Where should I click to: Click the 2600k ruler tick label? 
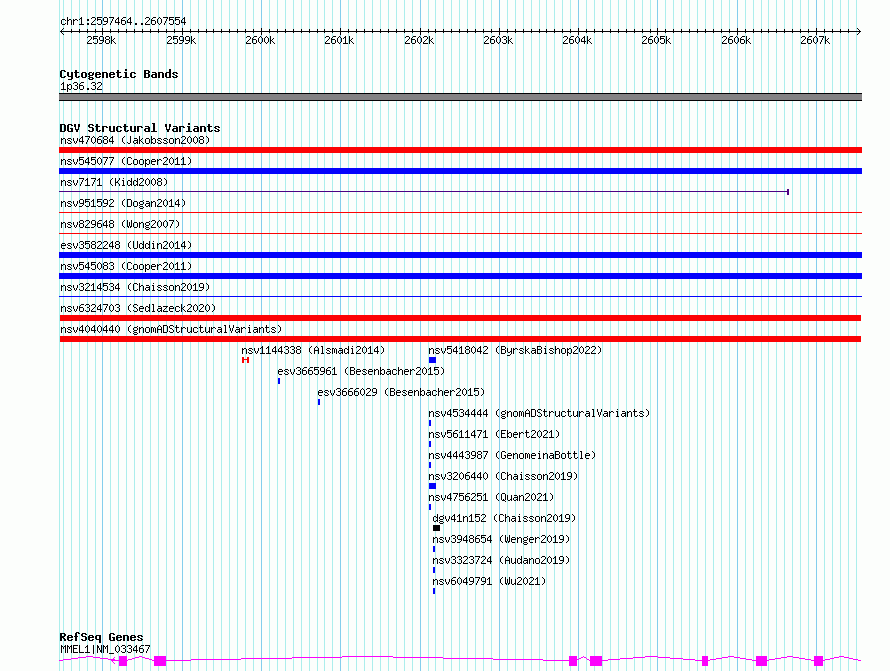click(260, 40)
